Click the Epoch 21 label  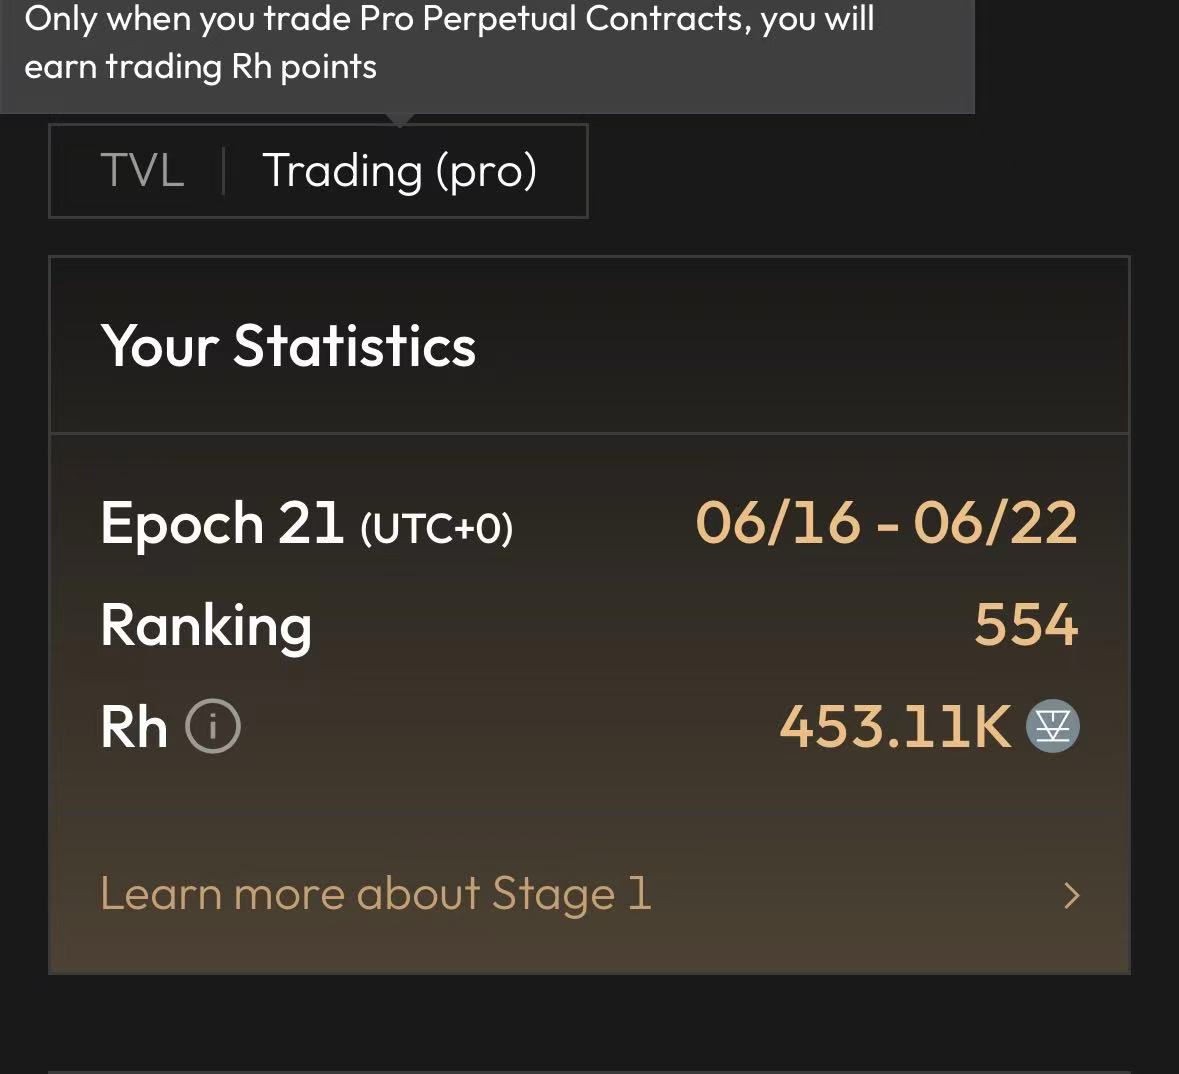coord(223,523)
